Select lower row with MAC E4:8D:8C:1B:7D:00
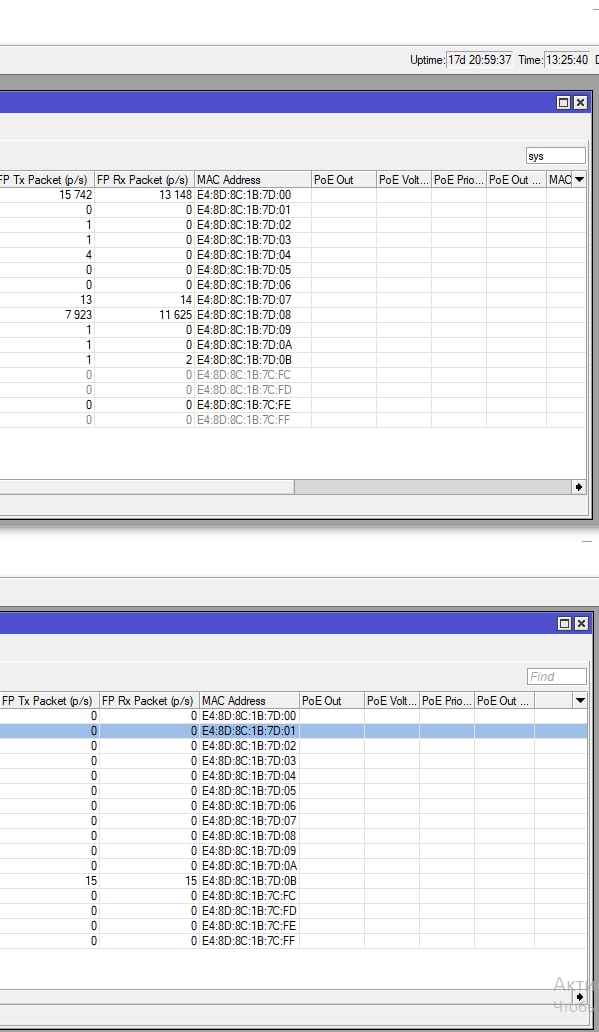 coord(294,715)
